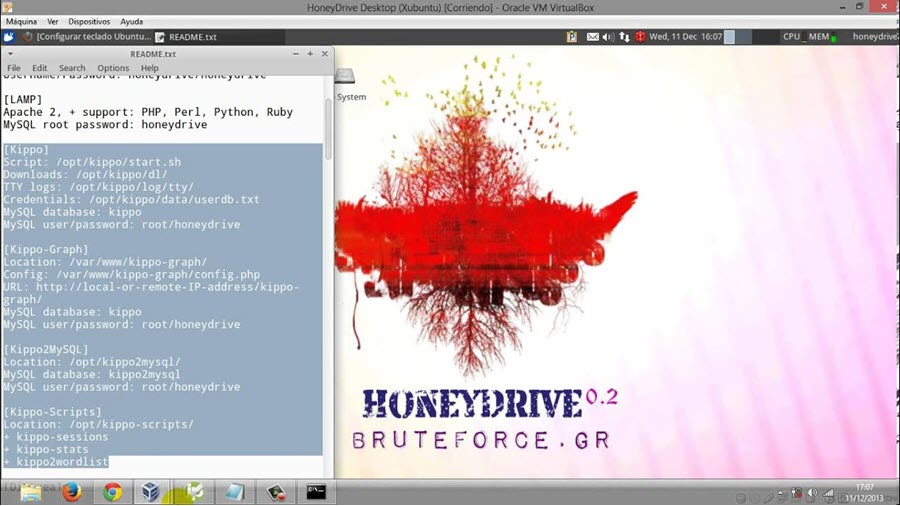Click the "+ kippo2wordlist" line
Screen dimensions: 900x506
tap(56, 462)
